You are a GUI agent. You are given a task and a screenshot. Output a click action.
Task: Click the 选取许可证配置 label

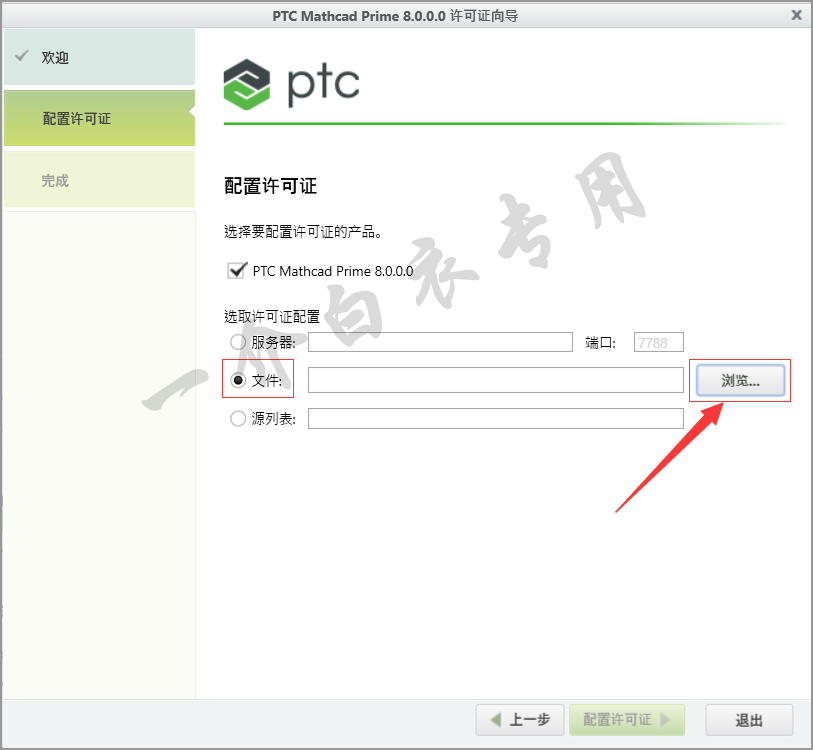pyautogui.click(x=272, y=316)
